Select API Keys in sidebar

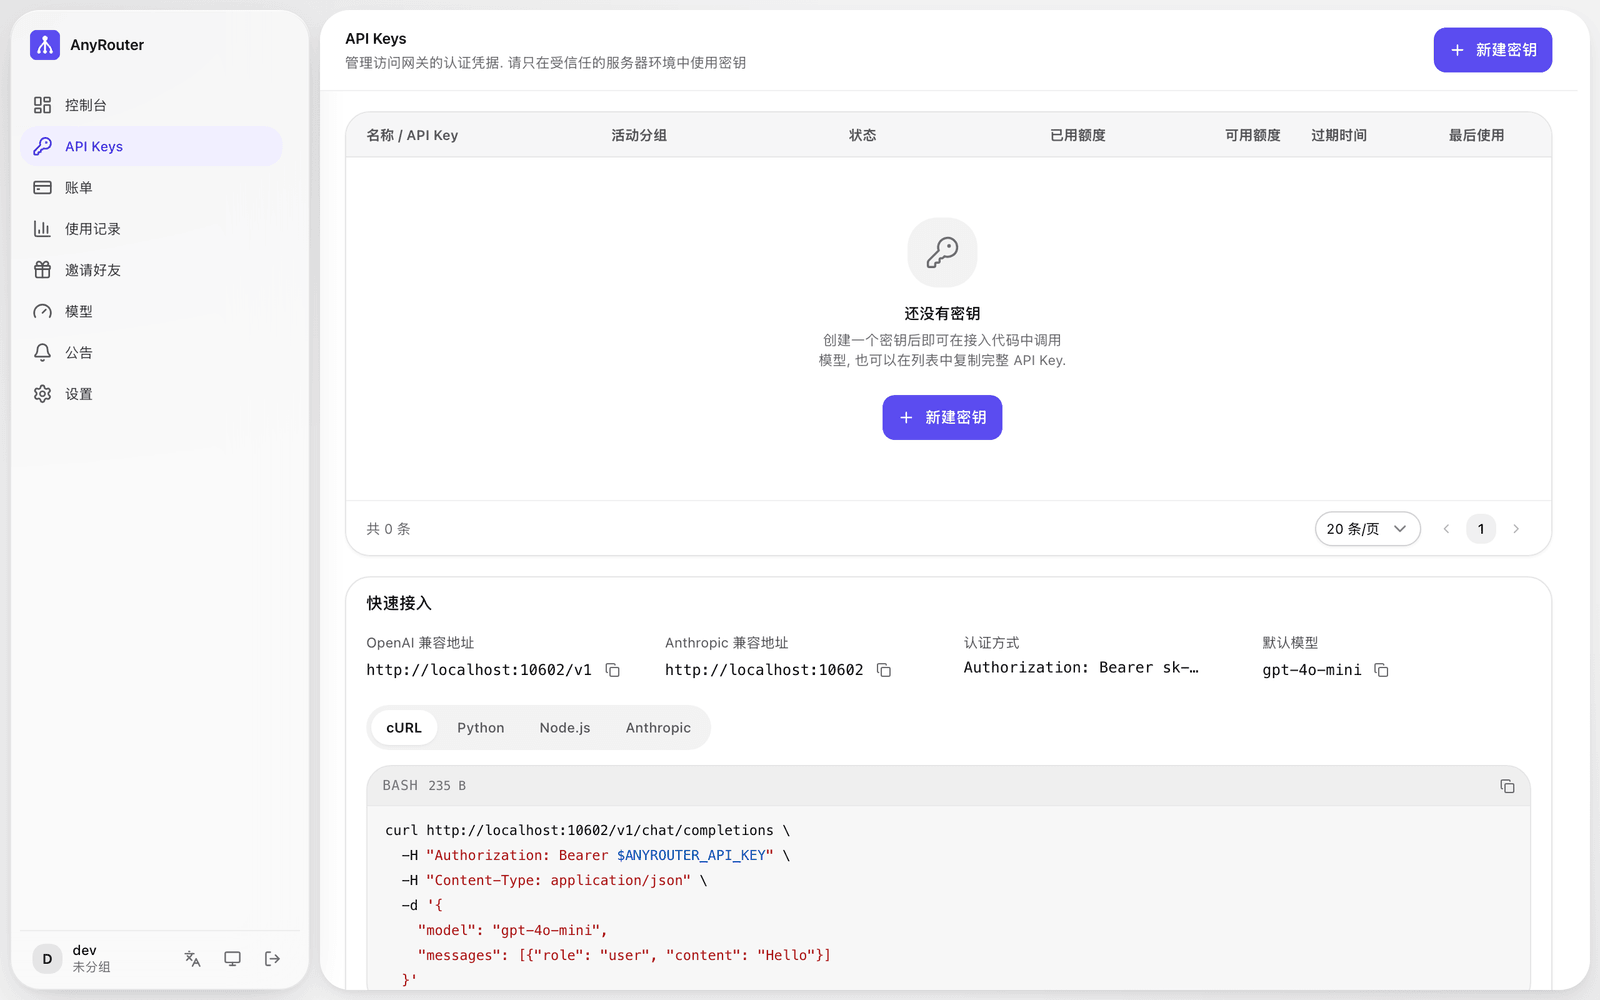(151, 146)
